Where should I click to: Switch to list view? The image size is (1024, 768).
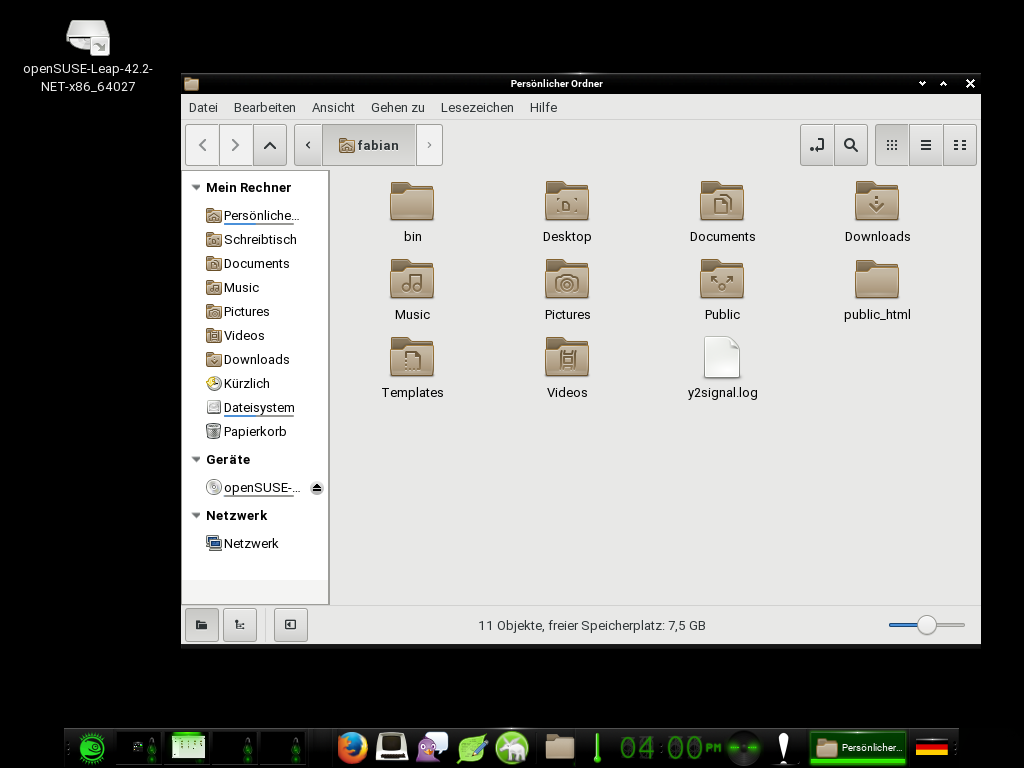point(926,145)
